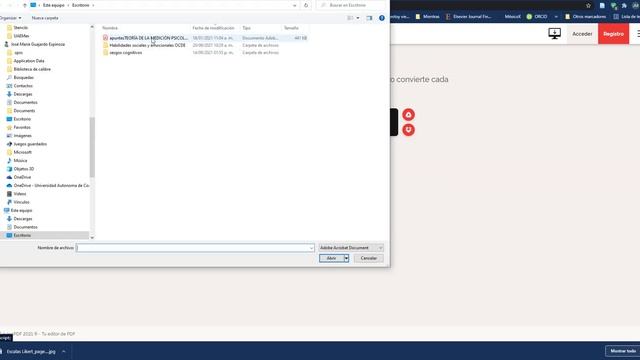This screenshot has height=360, width=640.
Task: Select Búsquedas in the navigation tree
Action: tap(23, 78)
